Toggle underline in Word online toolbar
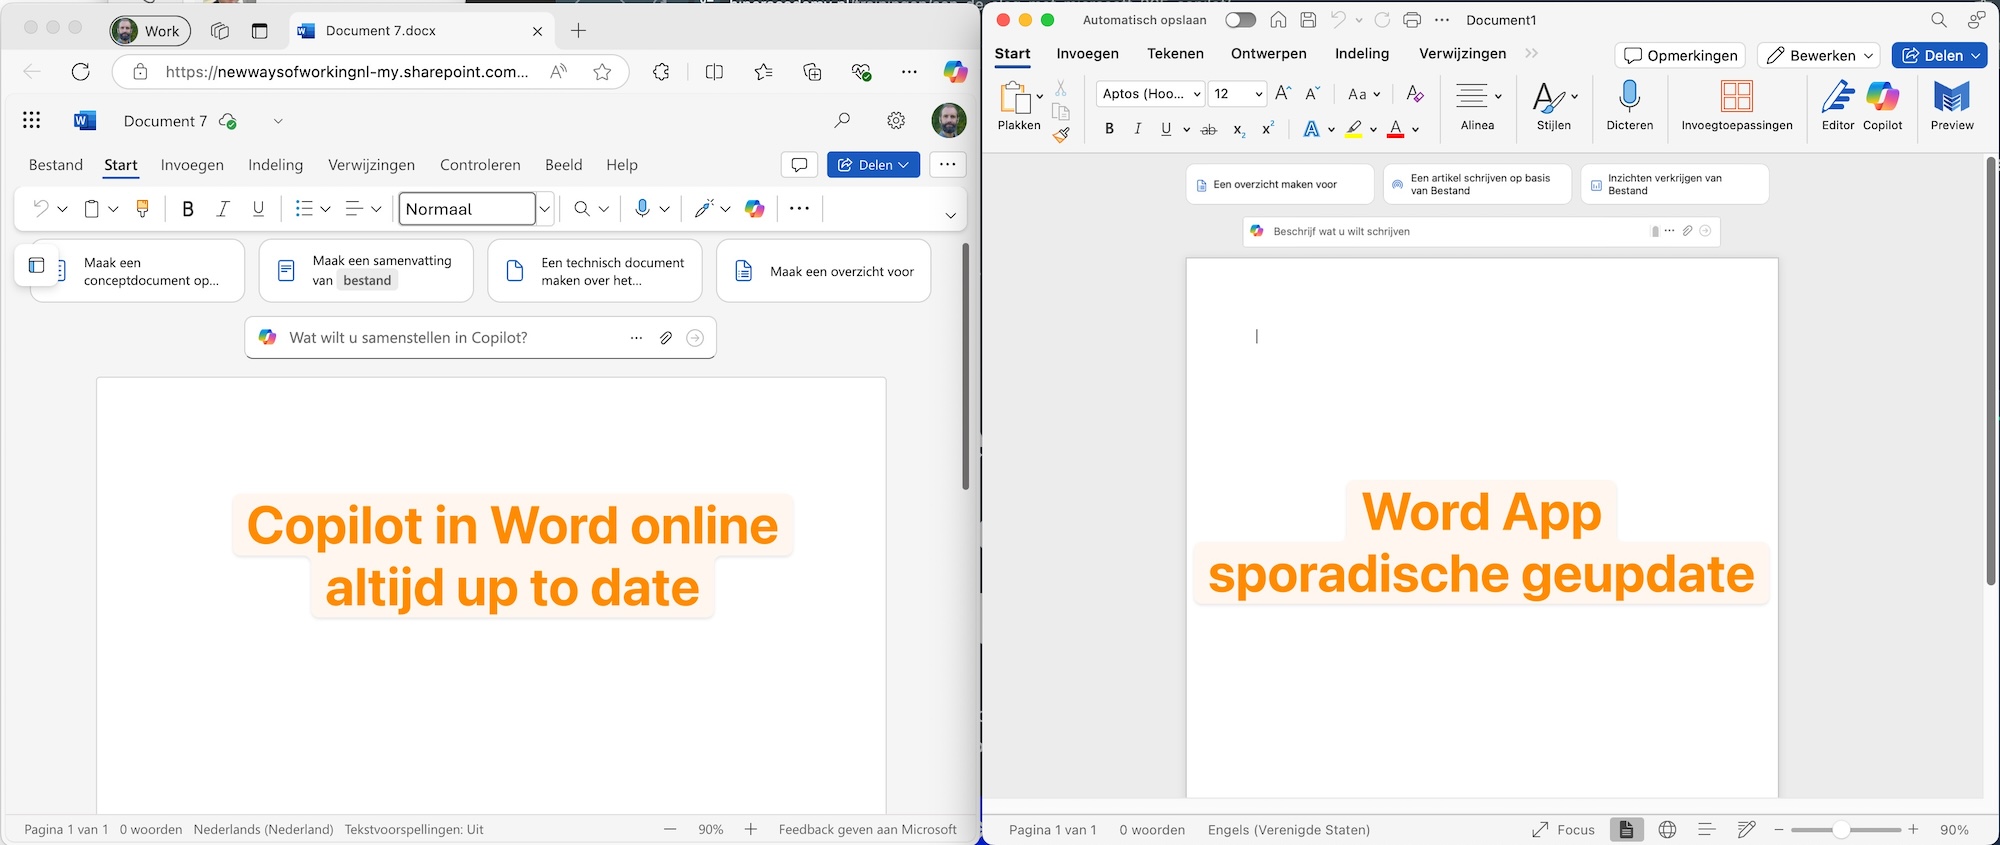Viewport: 2000px width, 845px height. (x=258, y=209)
